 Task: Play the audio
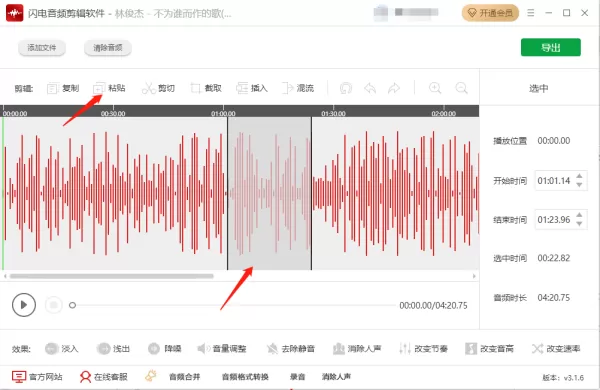click(x=24, y=305)
